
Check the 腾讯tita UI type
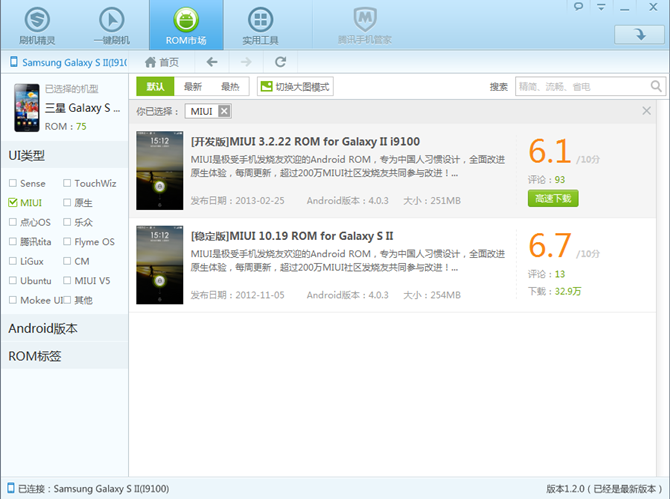click(x=13, y=241)
